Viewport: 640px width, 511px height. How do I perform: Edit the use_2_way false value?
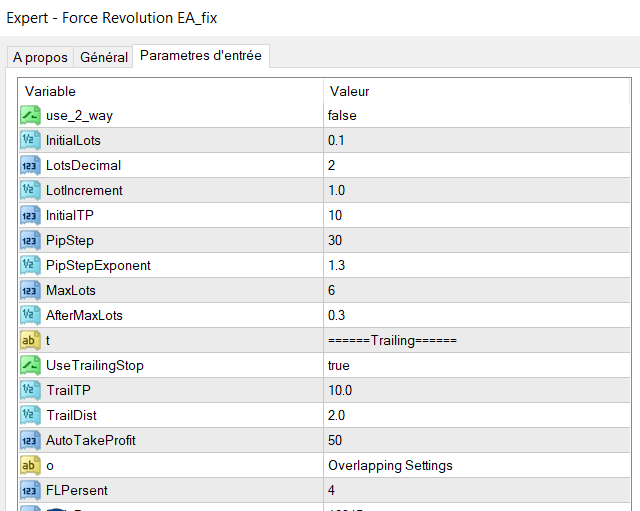[x=342, y=115]
